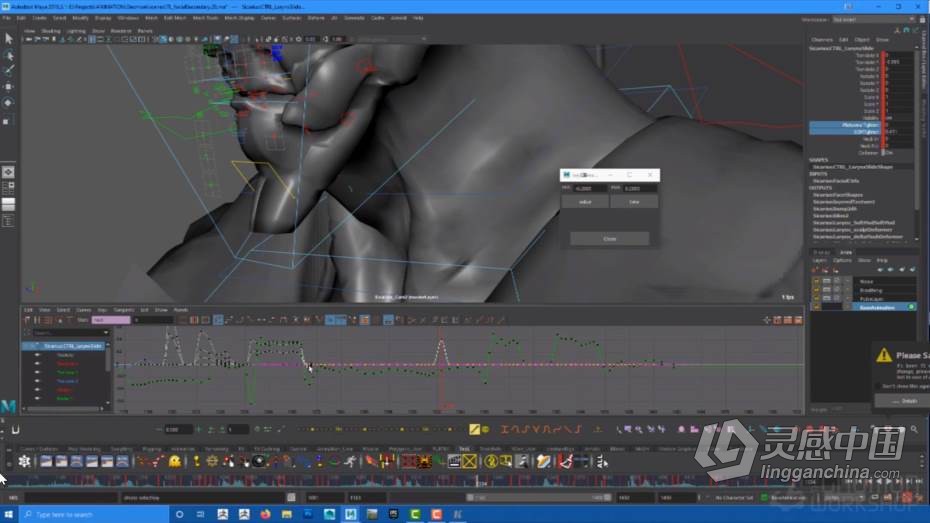Click the red current-time marker in Graph Editor
The height and width of the screenshot is (523, 930).
(x=441, y=368)
